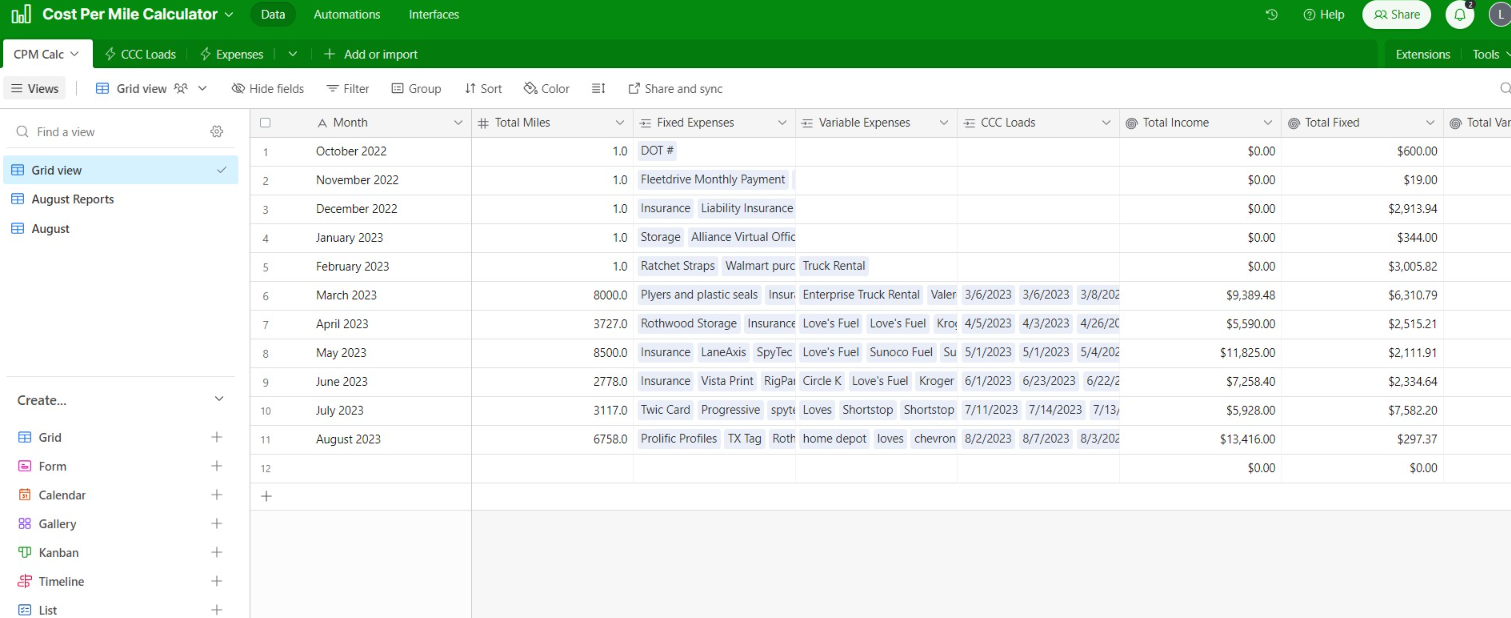Image resolution: width=1511 pixels, height=618 pixels.
Task: Open the Group tool
Action: [416, 88]
